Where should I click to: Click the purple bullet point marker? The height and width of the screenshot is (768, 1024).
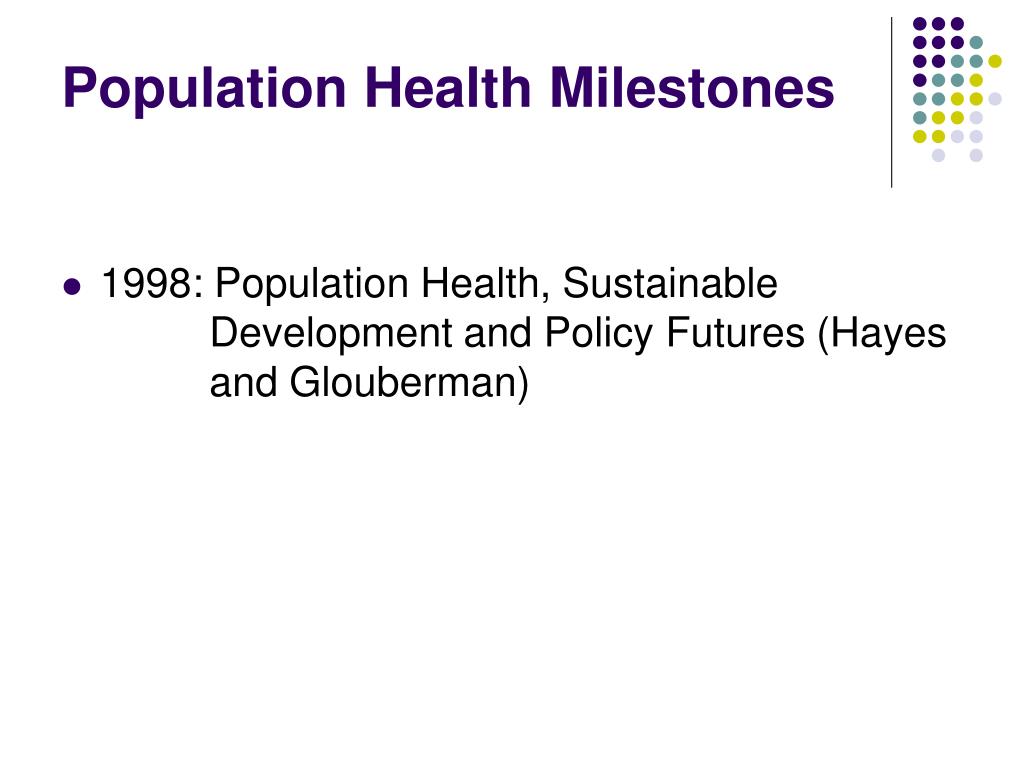[72, 287]
